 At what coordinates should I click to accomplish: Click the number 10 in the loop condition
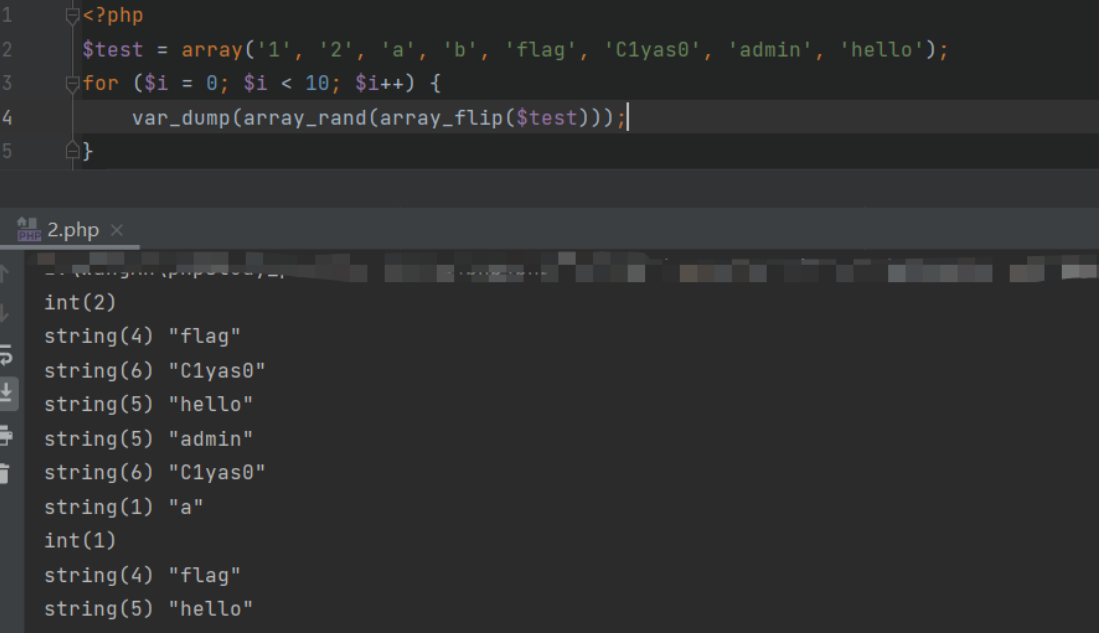tap(317, 83)
